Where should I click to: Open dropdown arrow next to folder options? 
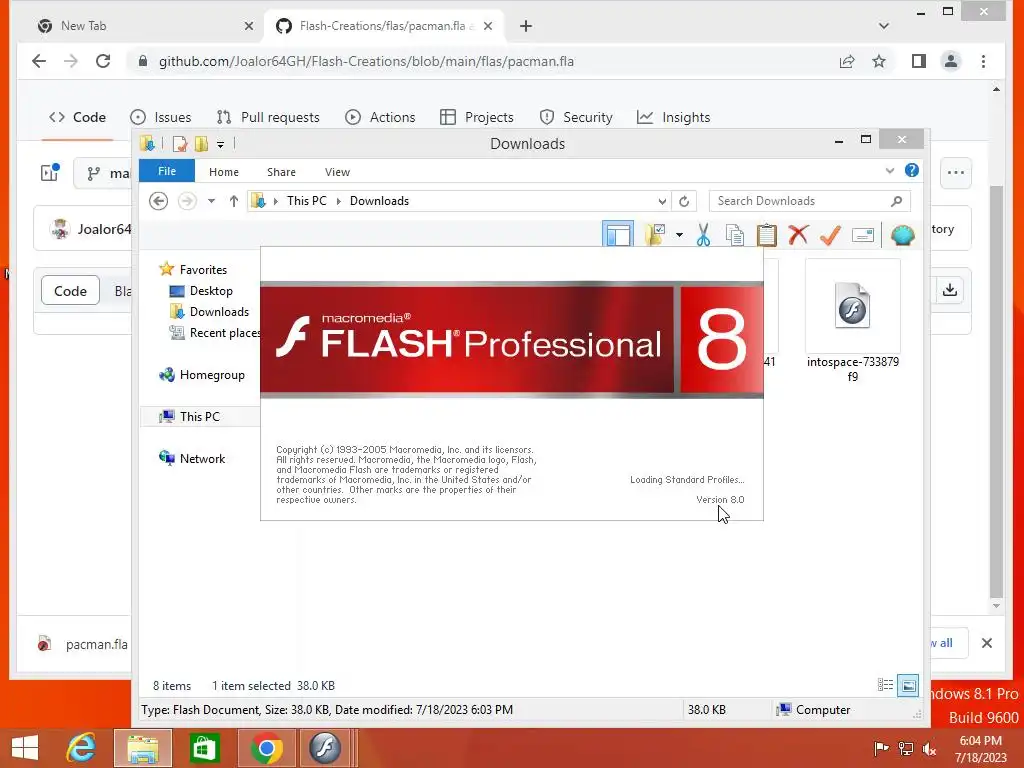(x=679, y=235)
